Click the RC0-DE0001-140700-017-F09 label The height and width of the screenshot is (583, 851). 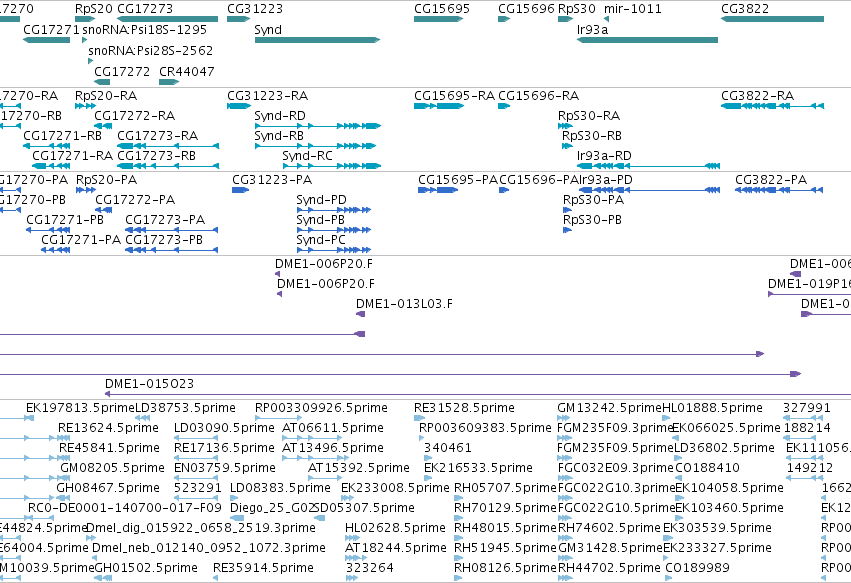[125, 508]
